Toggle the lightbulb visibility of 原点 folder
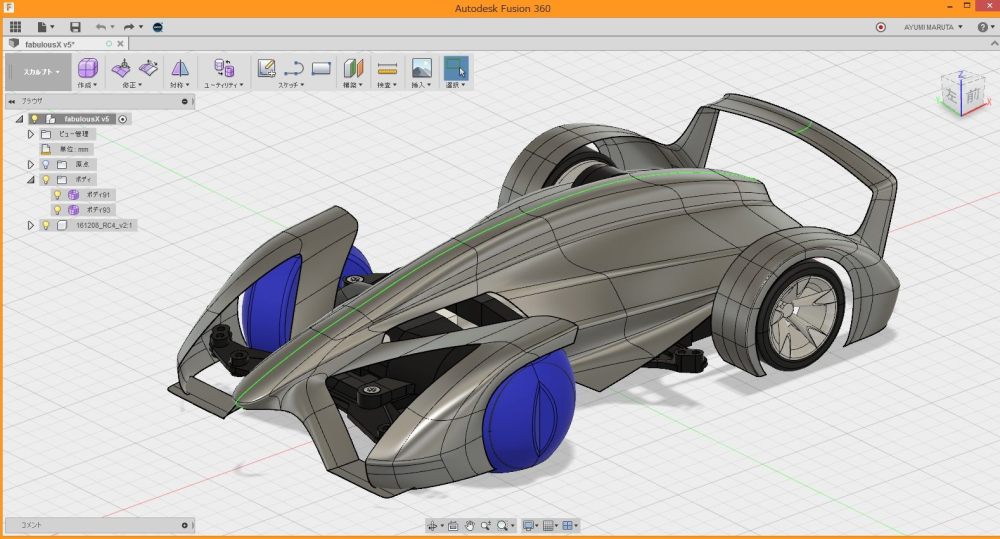The height and width of the screenshot is (539, 1000). 45,164
